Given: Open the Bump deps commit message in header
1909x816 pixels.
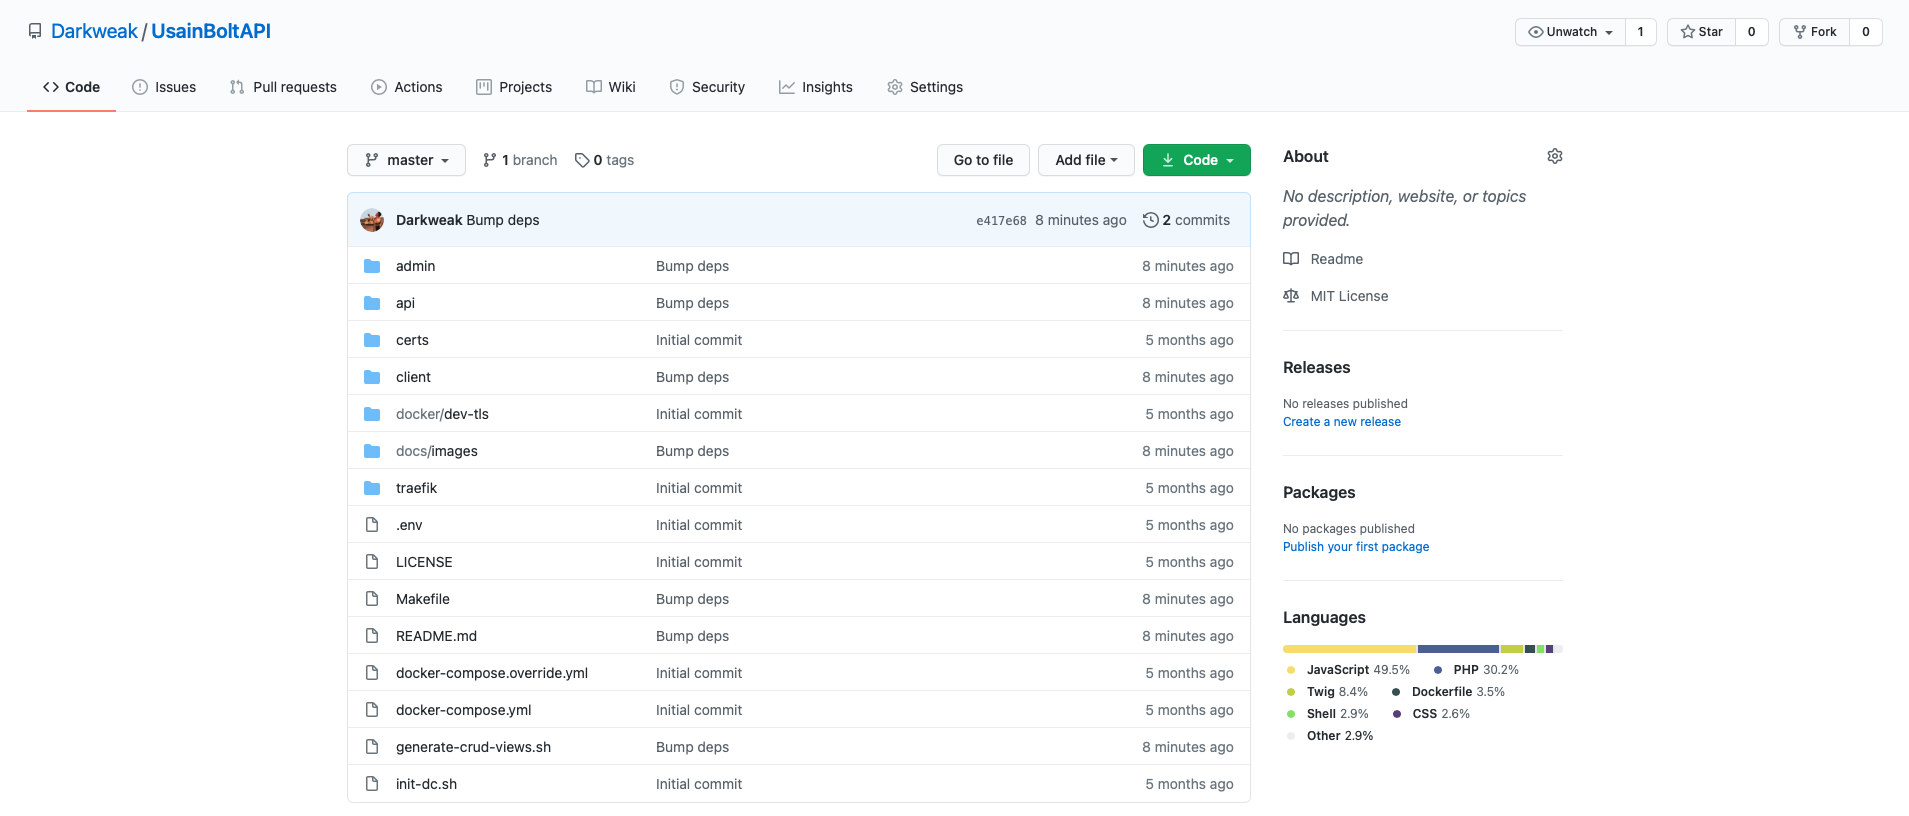Looking at the screenshot, I should (x=502, y=220).
